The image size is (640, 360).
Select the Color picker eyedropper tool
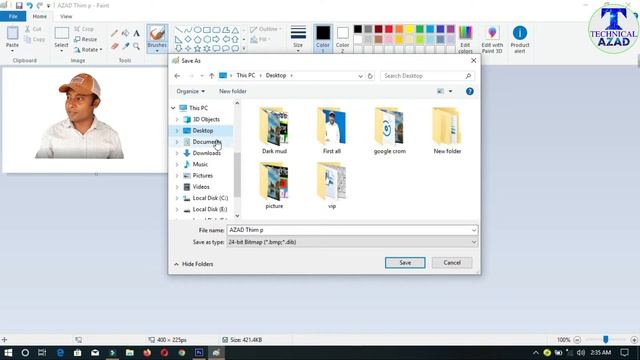[125, 46]
